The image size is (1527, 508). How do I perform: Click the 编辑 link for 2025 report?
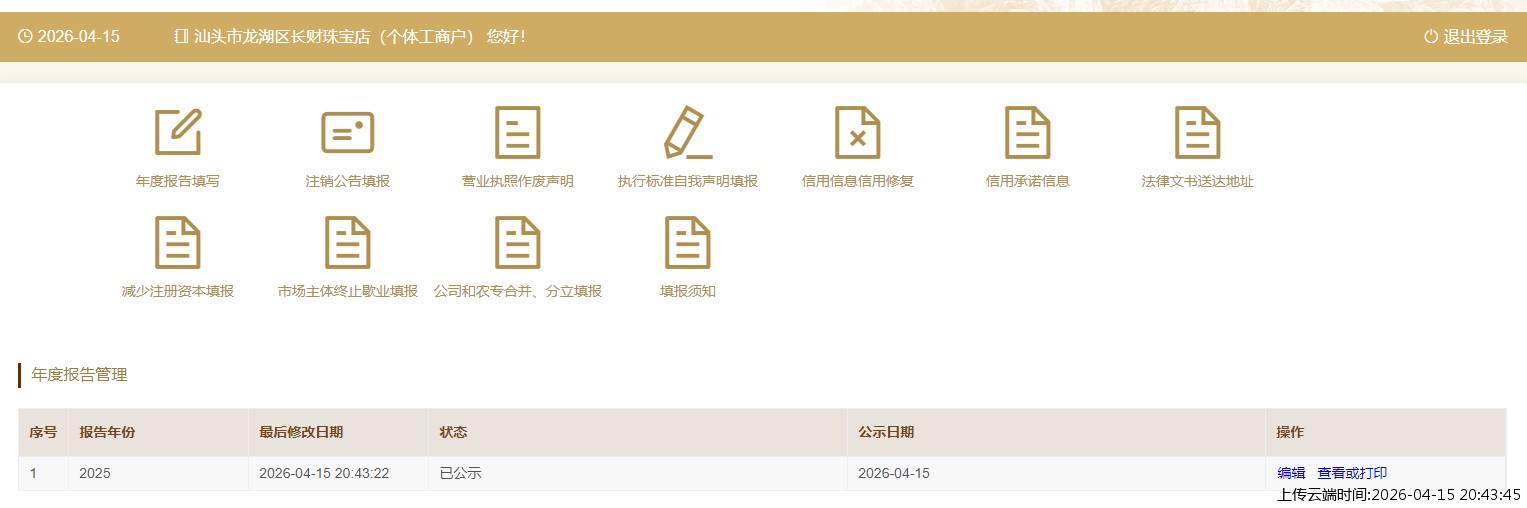click(x=1291, y=473)
